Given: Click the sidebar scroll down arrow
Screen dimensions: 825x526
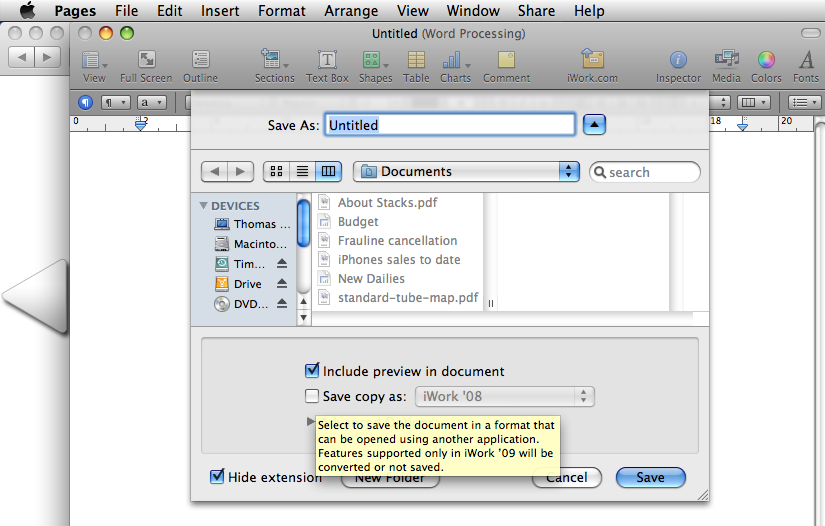Looking at the screenshot, I should click(x=303, y=317).
